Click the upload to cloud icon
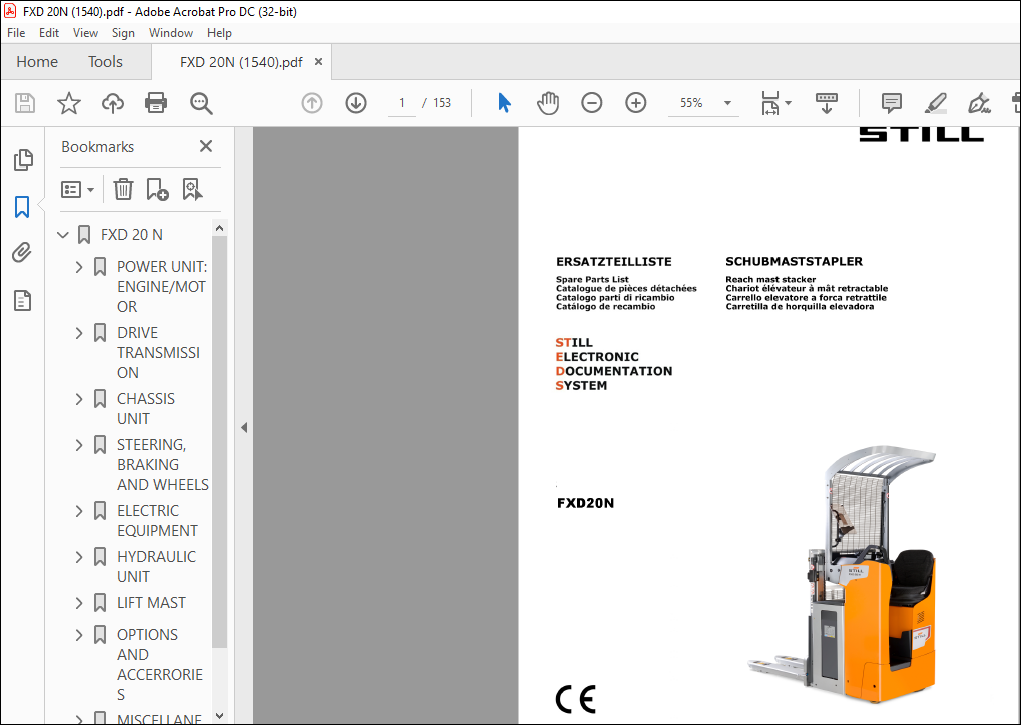The width and height of the screenshot is (1021, 725). (x=113, y=103)
